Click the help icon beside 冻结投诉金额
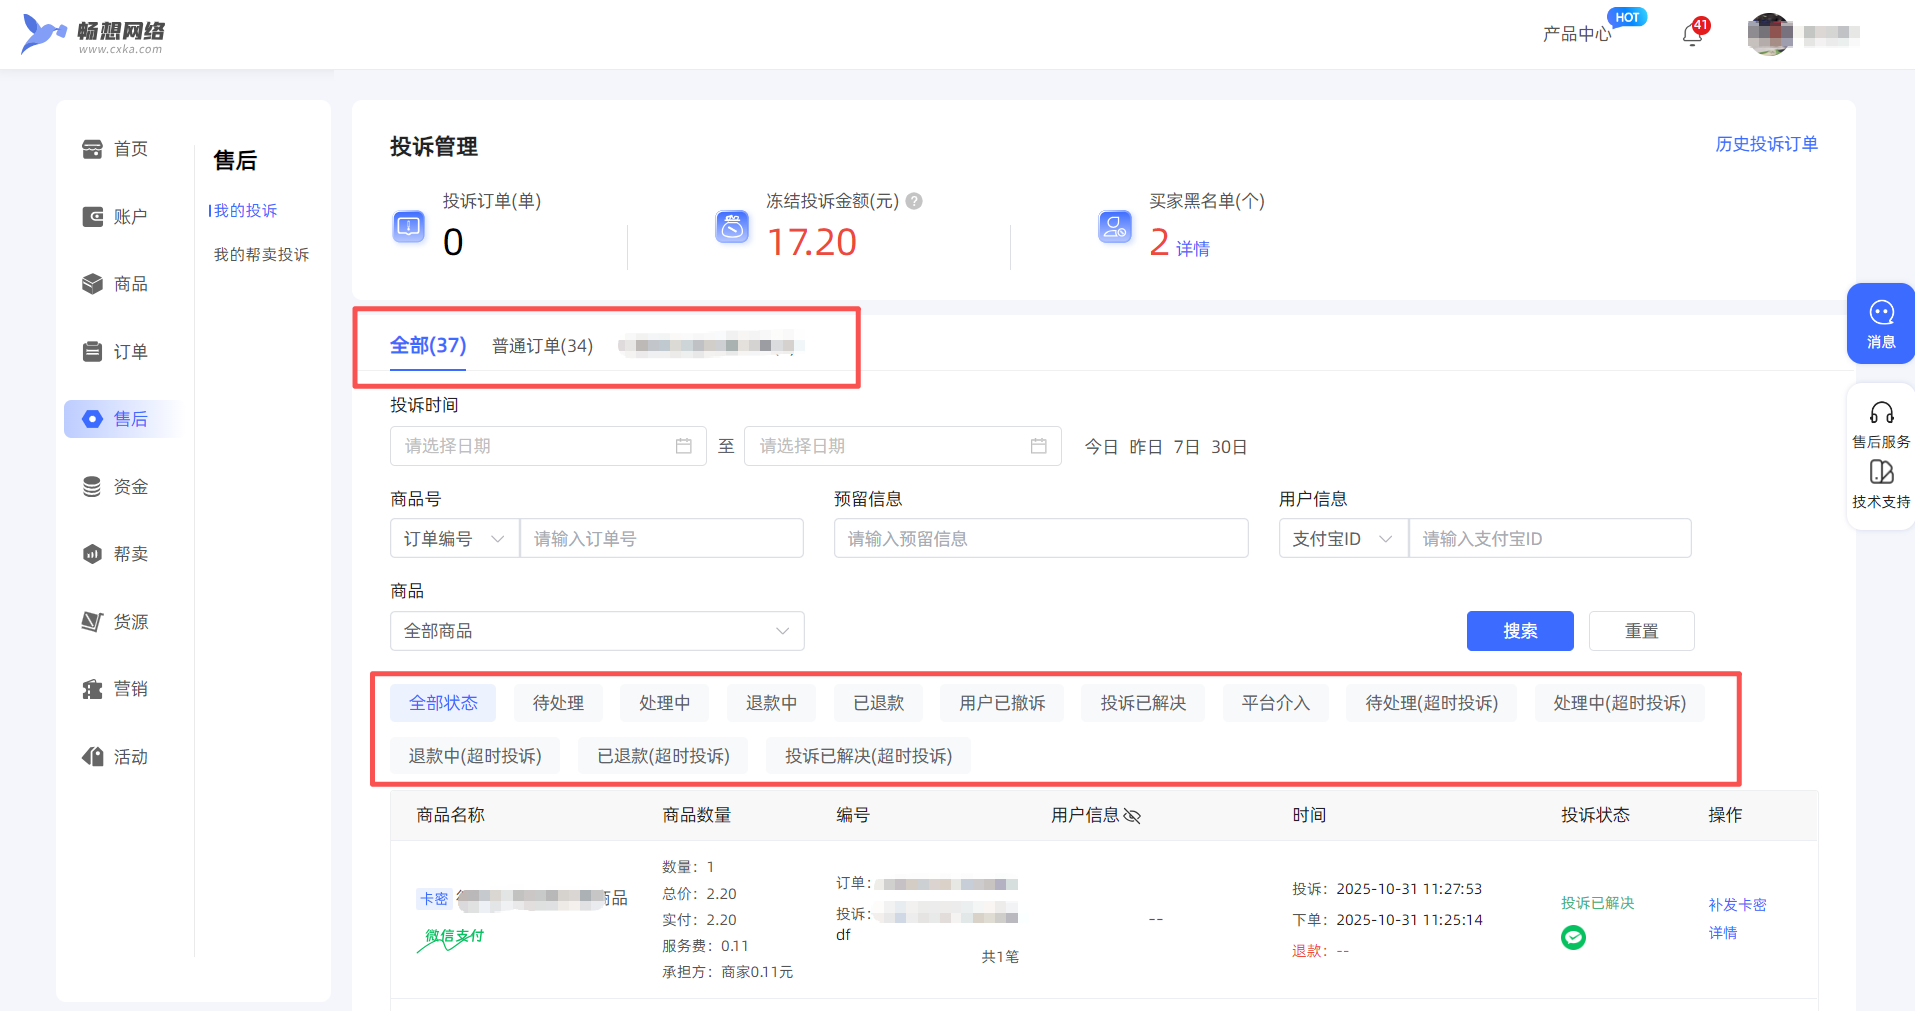This screenshot has height=1011, width=1915. 914,201
